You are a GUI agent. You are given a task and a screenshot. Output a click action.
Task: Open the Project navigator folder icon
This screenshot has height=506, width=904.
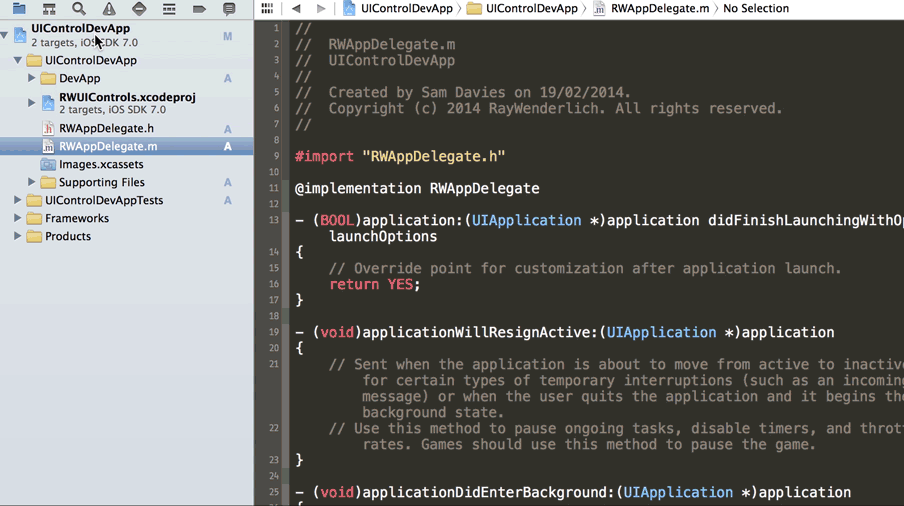[x=19, y=9]
